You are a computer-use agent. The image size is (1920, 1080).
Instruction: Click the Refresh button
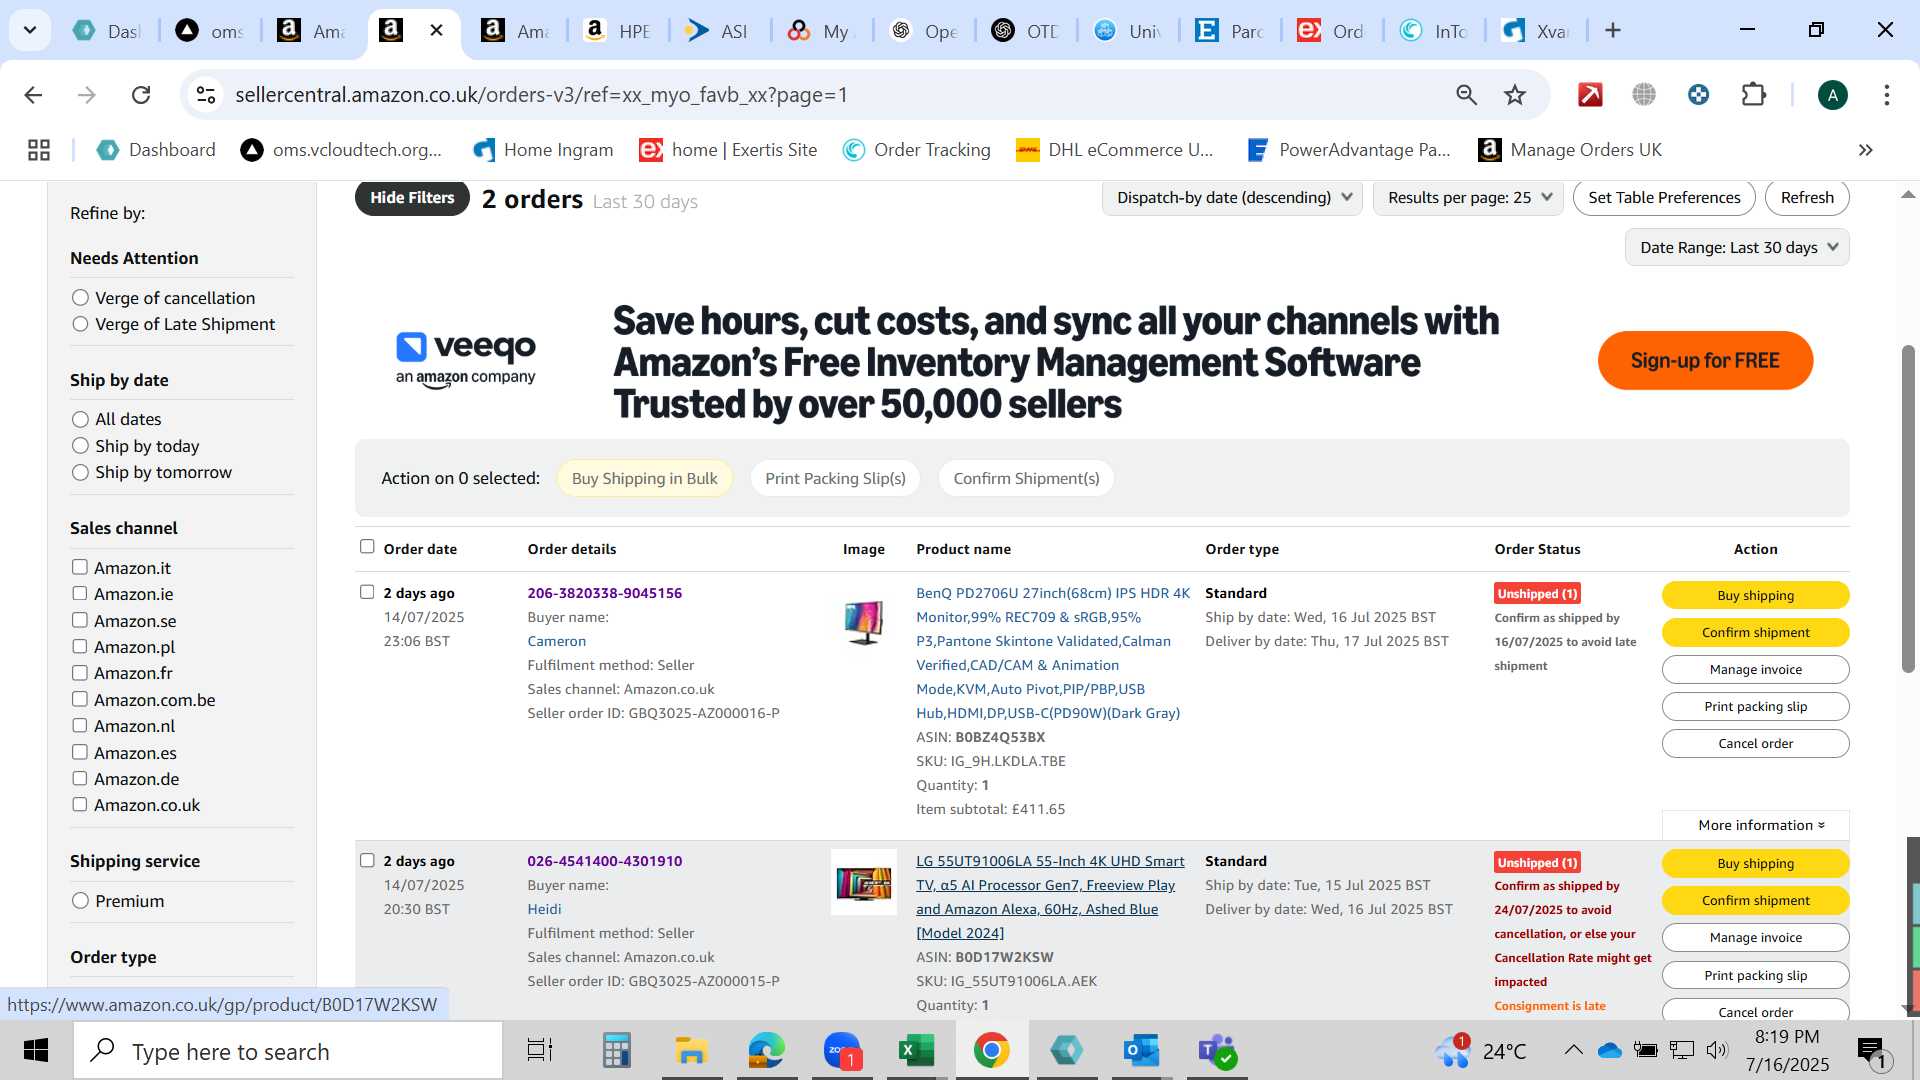coord(1807,198)
